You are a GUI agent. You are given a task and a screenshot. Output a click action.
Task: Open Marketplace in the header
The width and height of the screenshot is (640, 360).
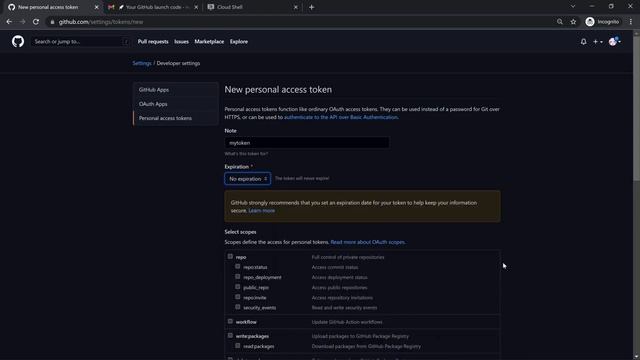pos(209,42)
